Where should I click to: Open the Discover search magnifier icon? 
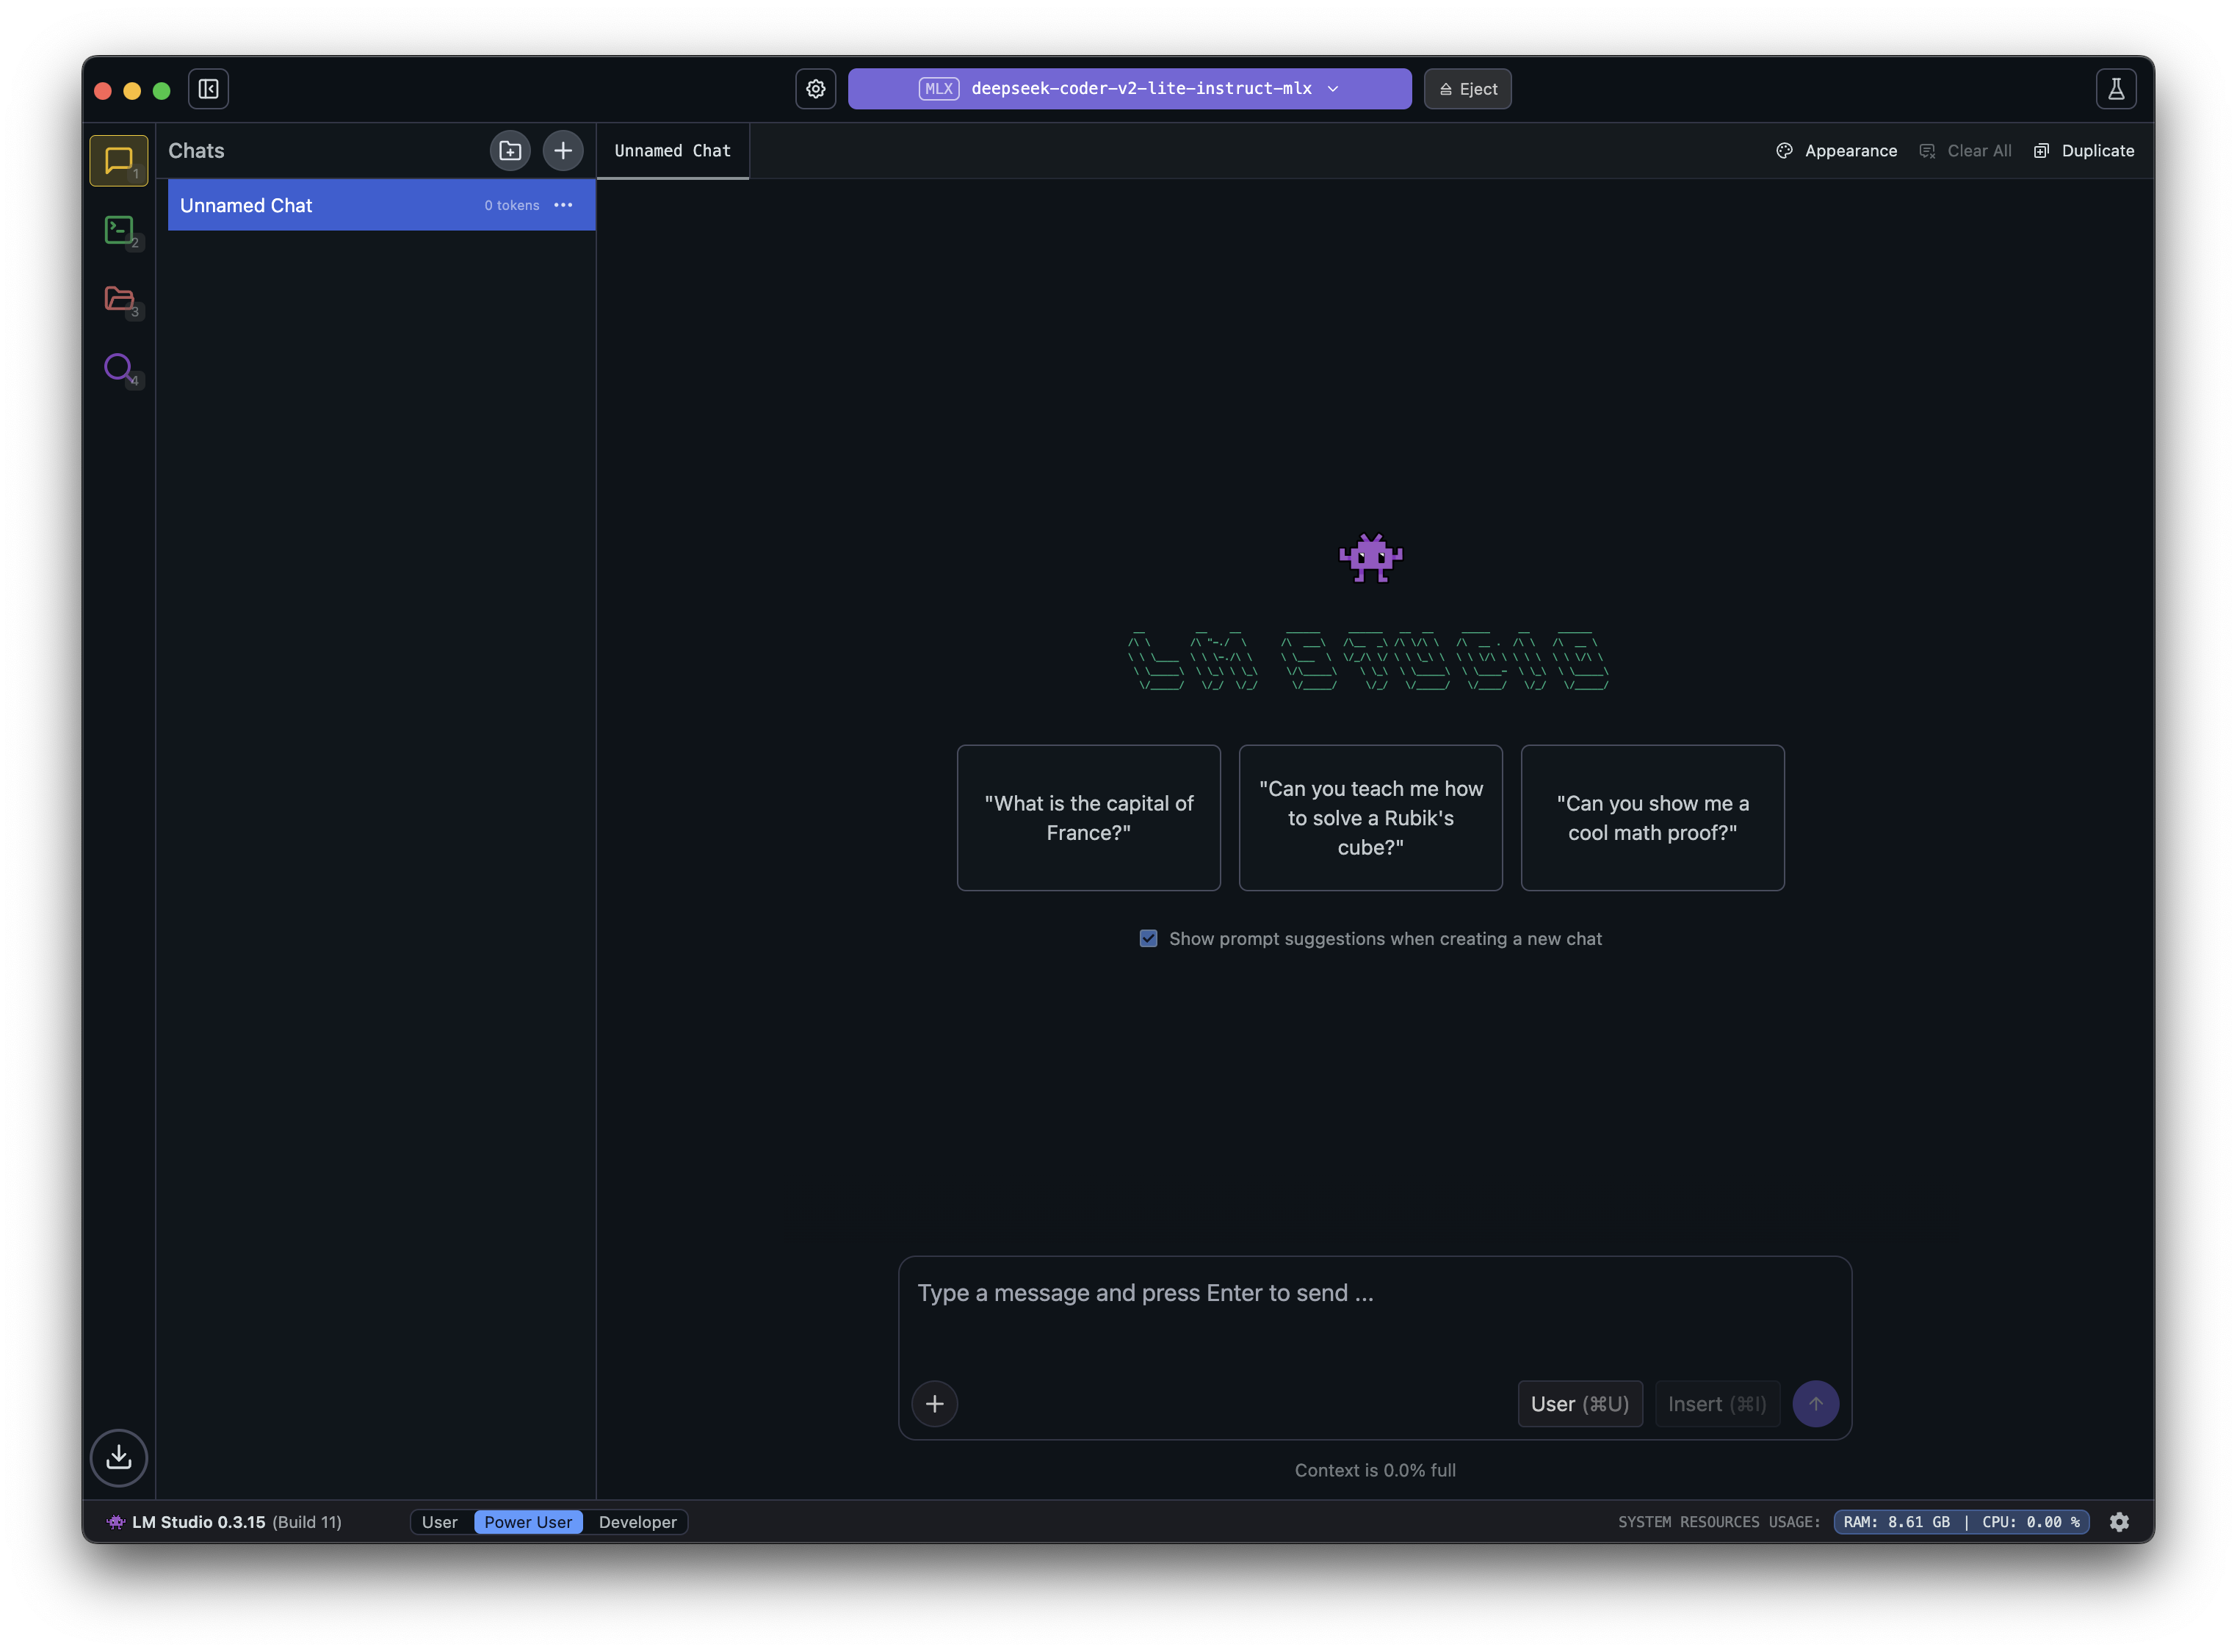pyautogui.click(x=119, y=368)
